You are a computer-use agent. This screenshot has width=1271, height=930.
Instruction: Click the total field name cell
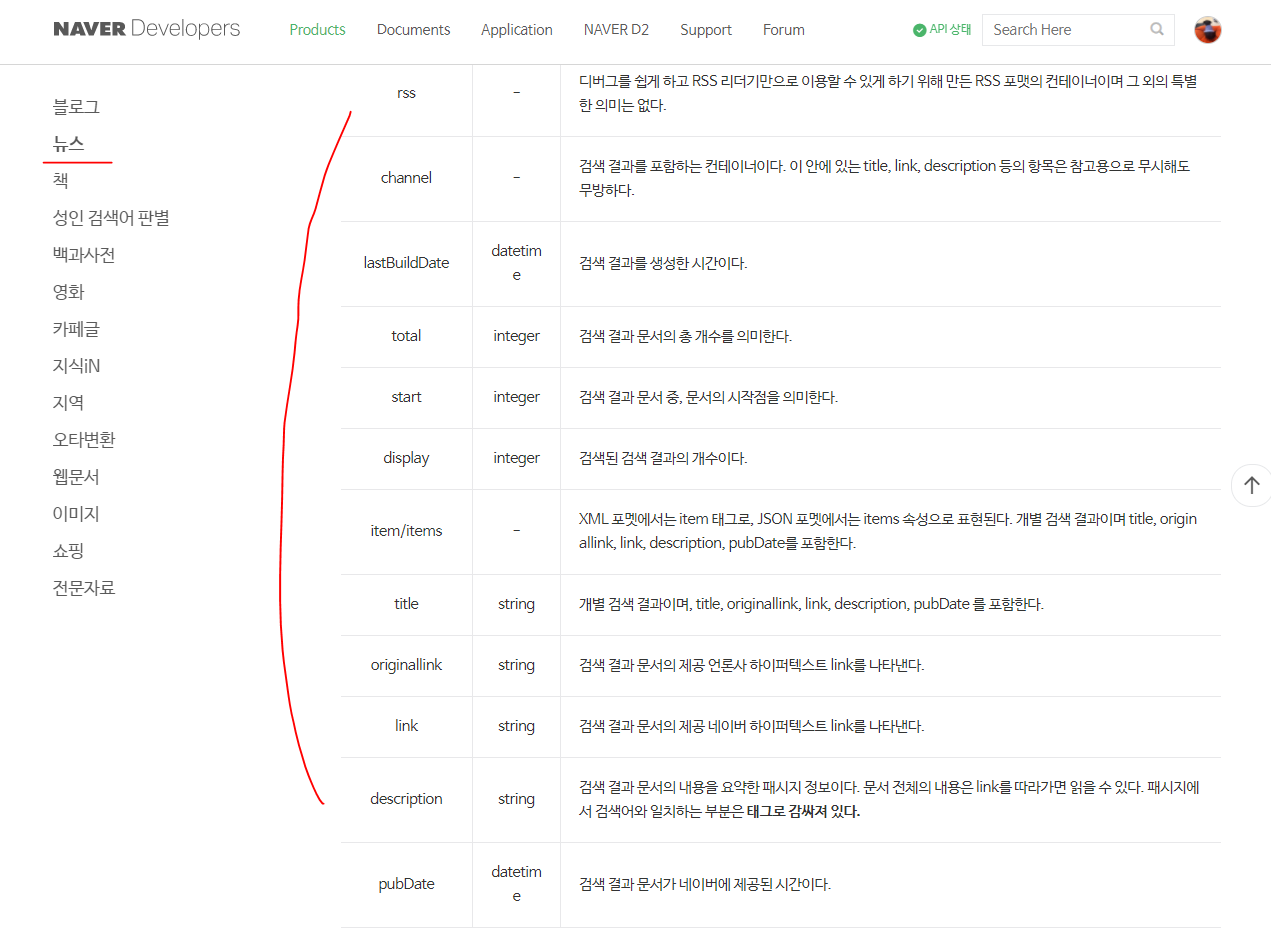click(406, 336)
